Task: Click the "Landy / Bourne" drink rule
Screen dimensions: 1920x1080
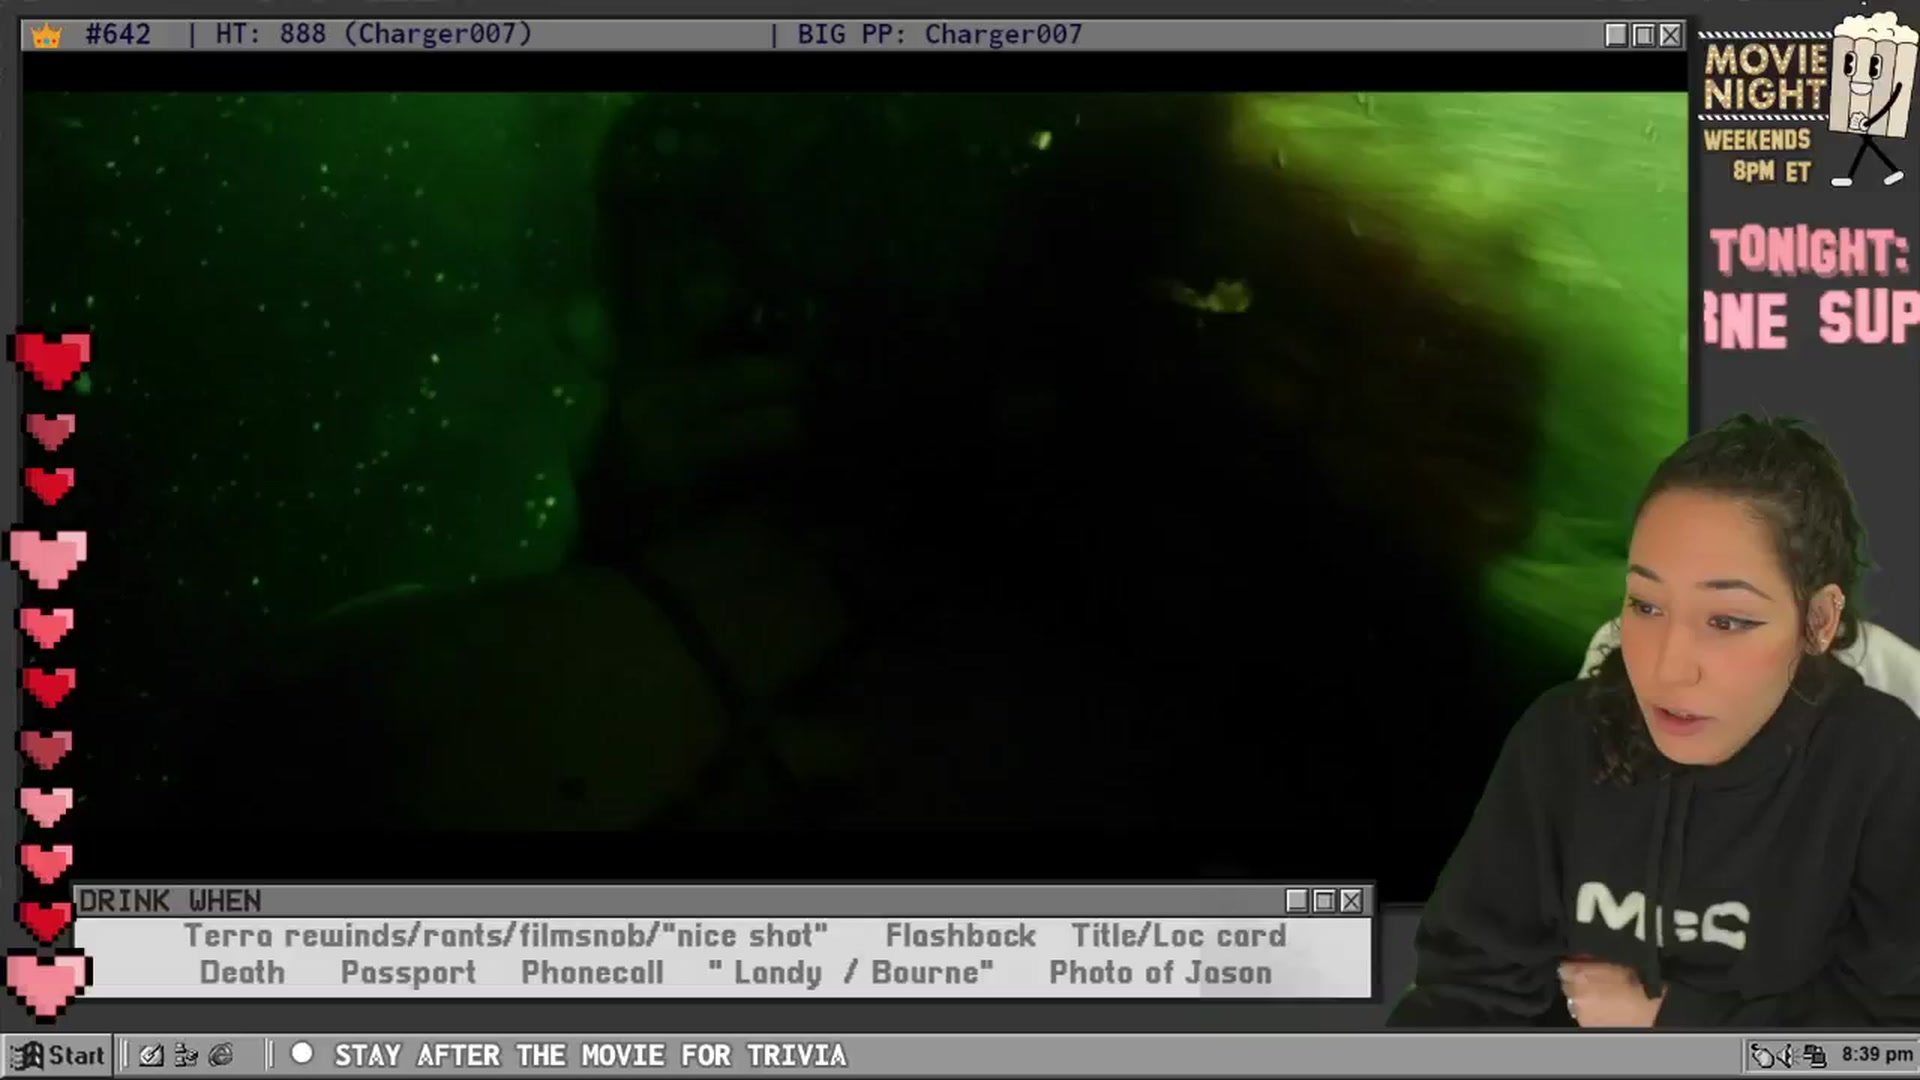Action: (851, 972)
